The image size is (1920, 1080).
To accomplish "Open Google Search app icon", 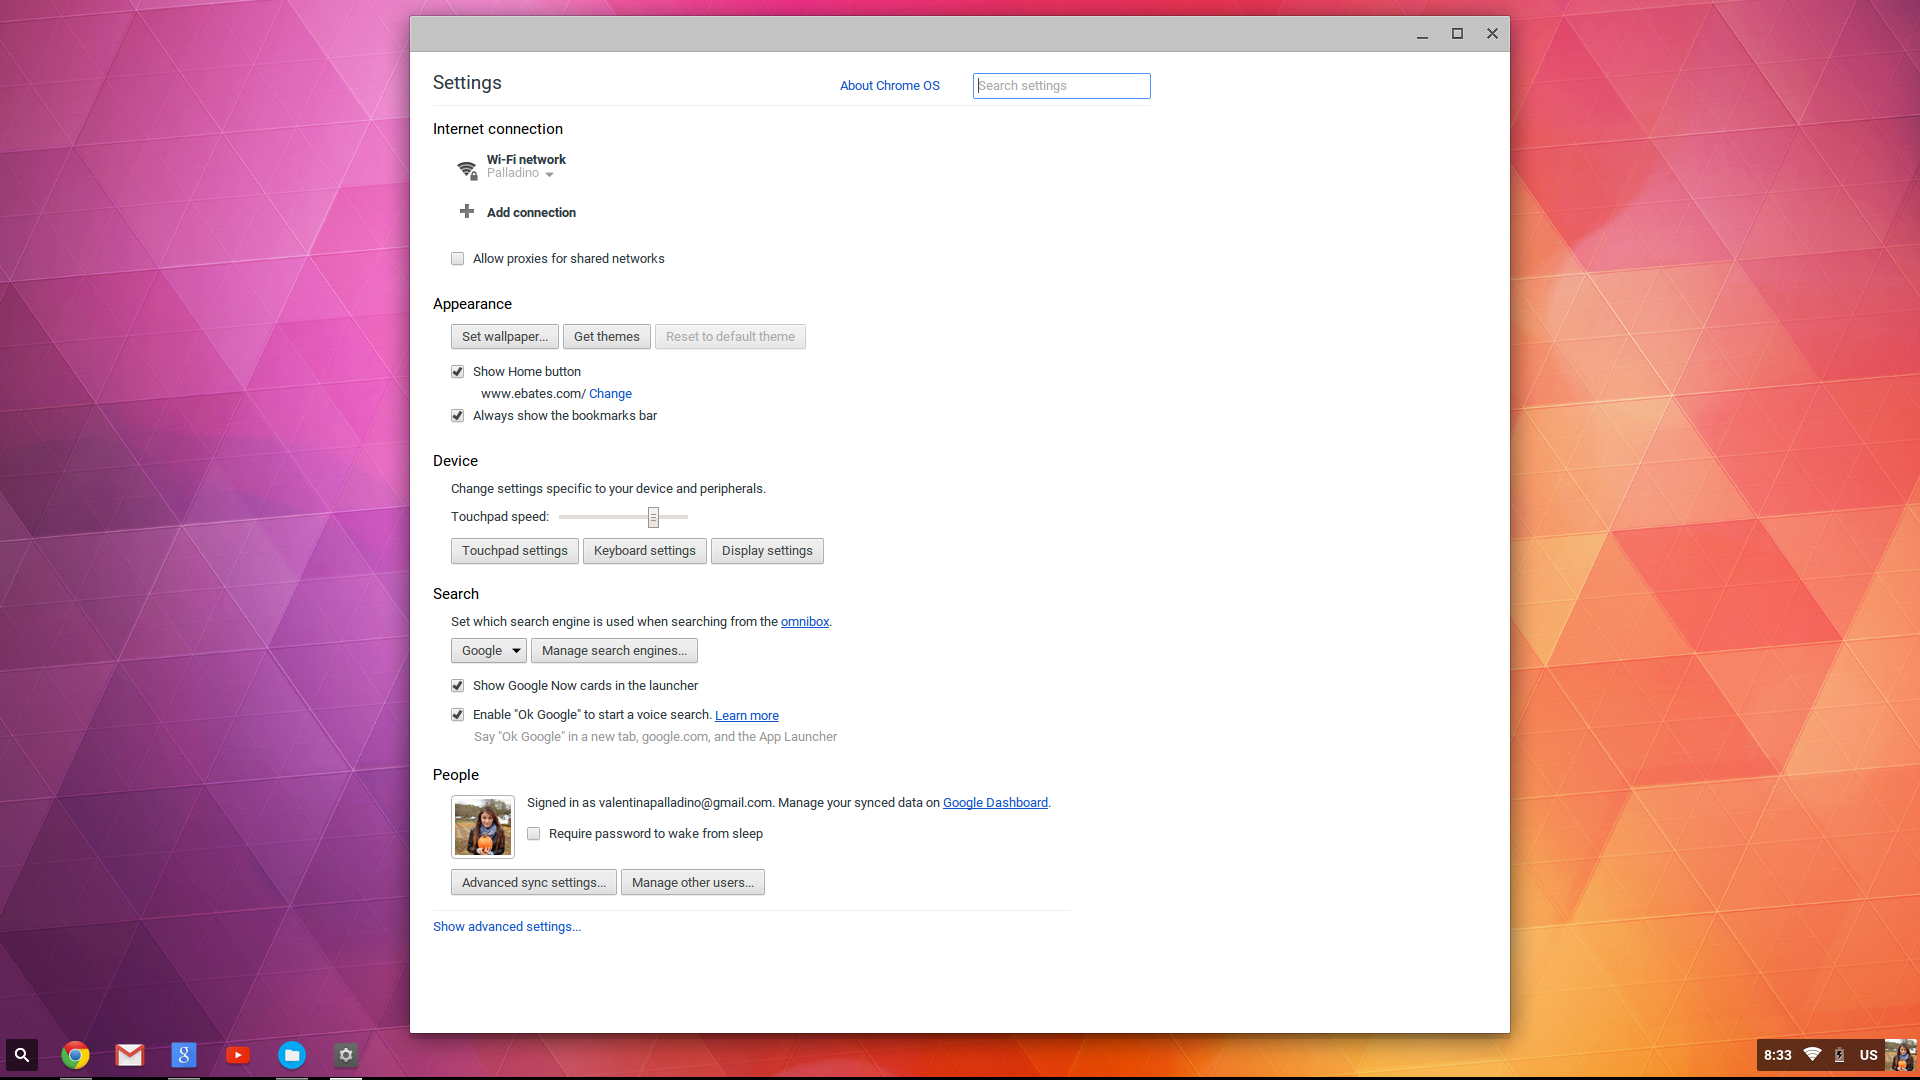I will coord(183,1055).
